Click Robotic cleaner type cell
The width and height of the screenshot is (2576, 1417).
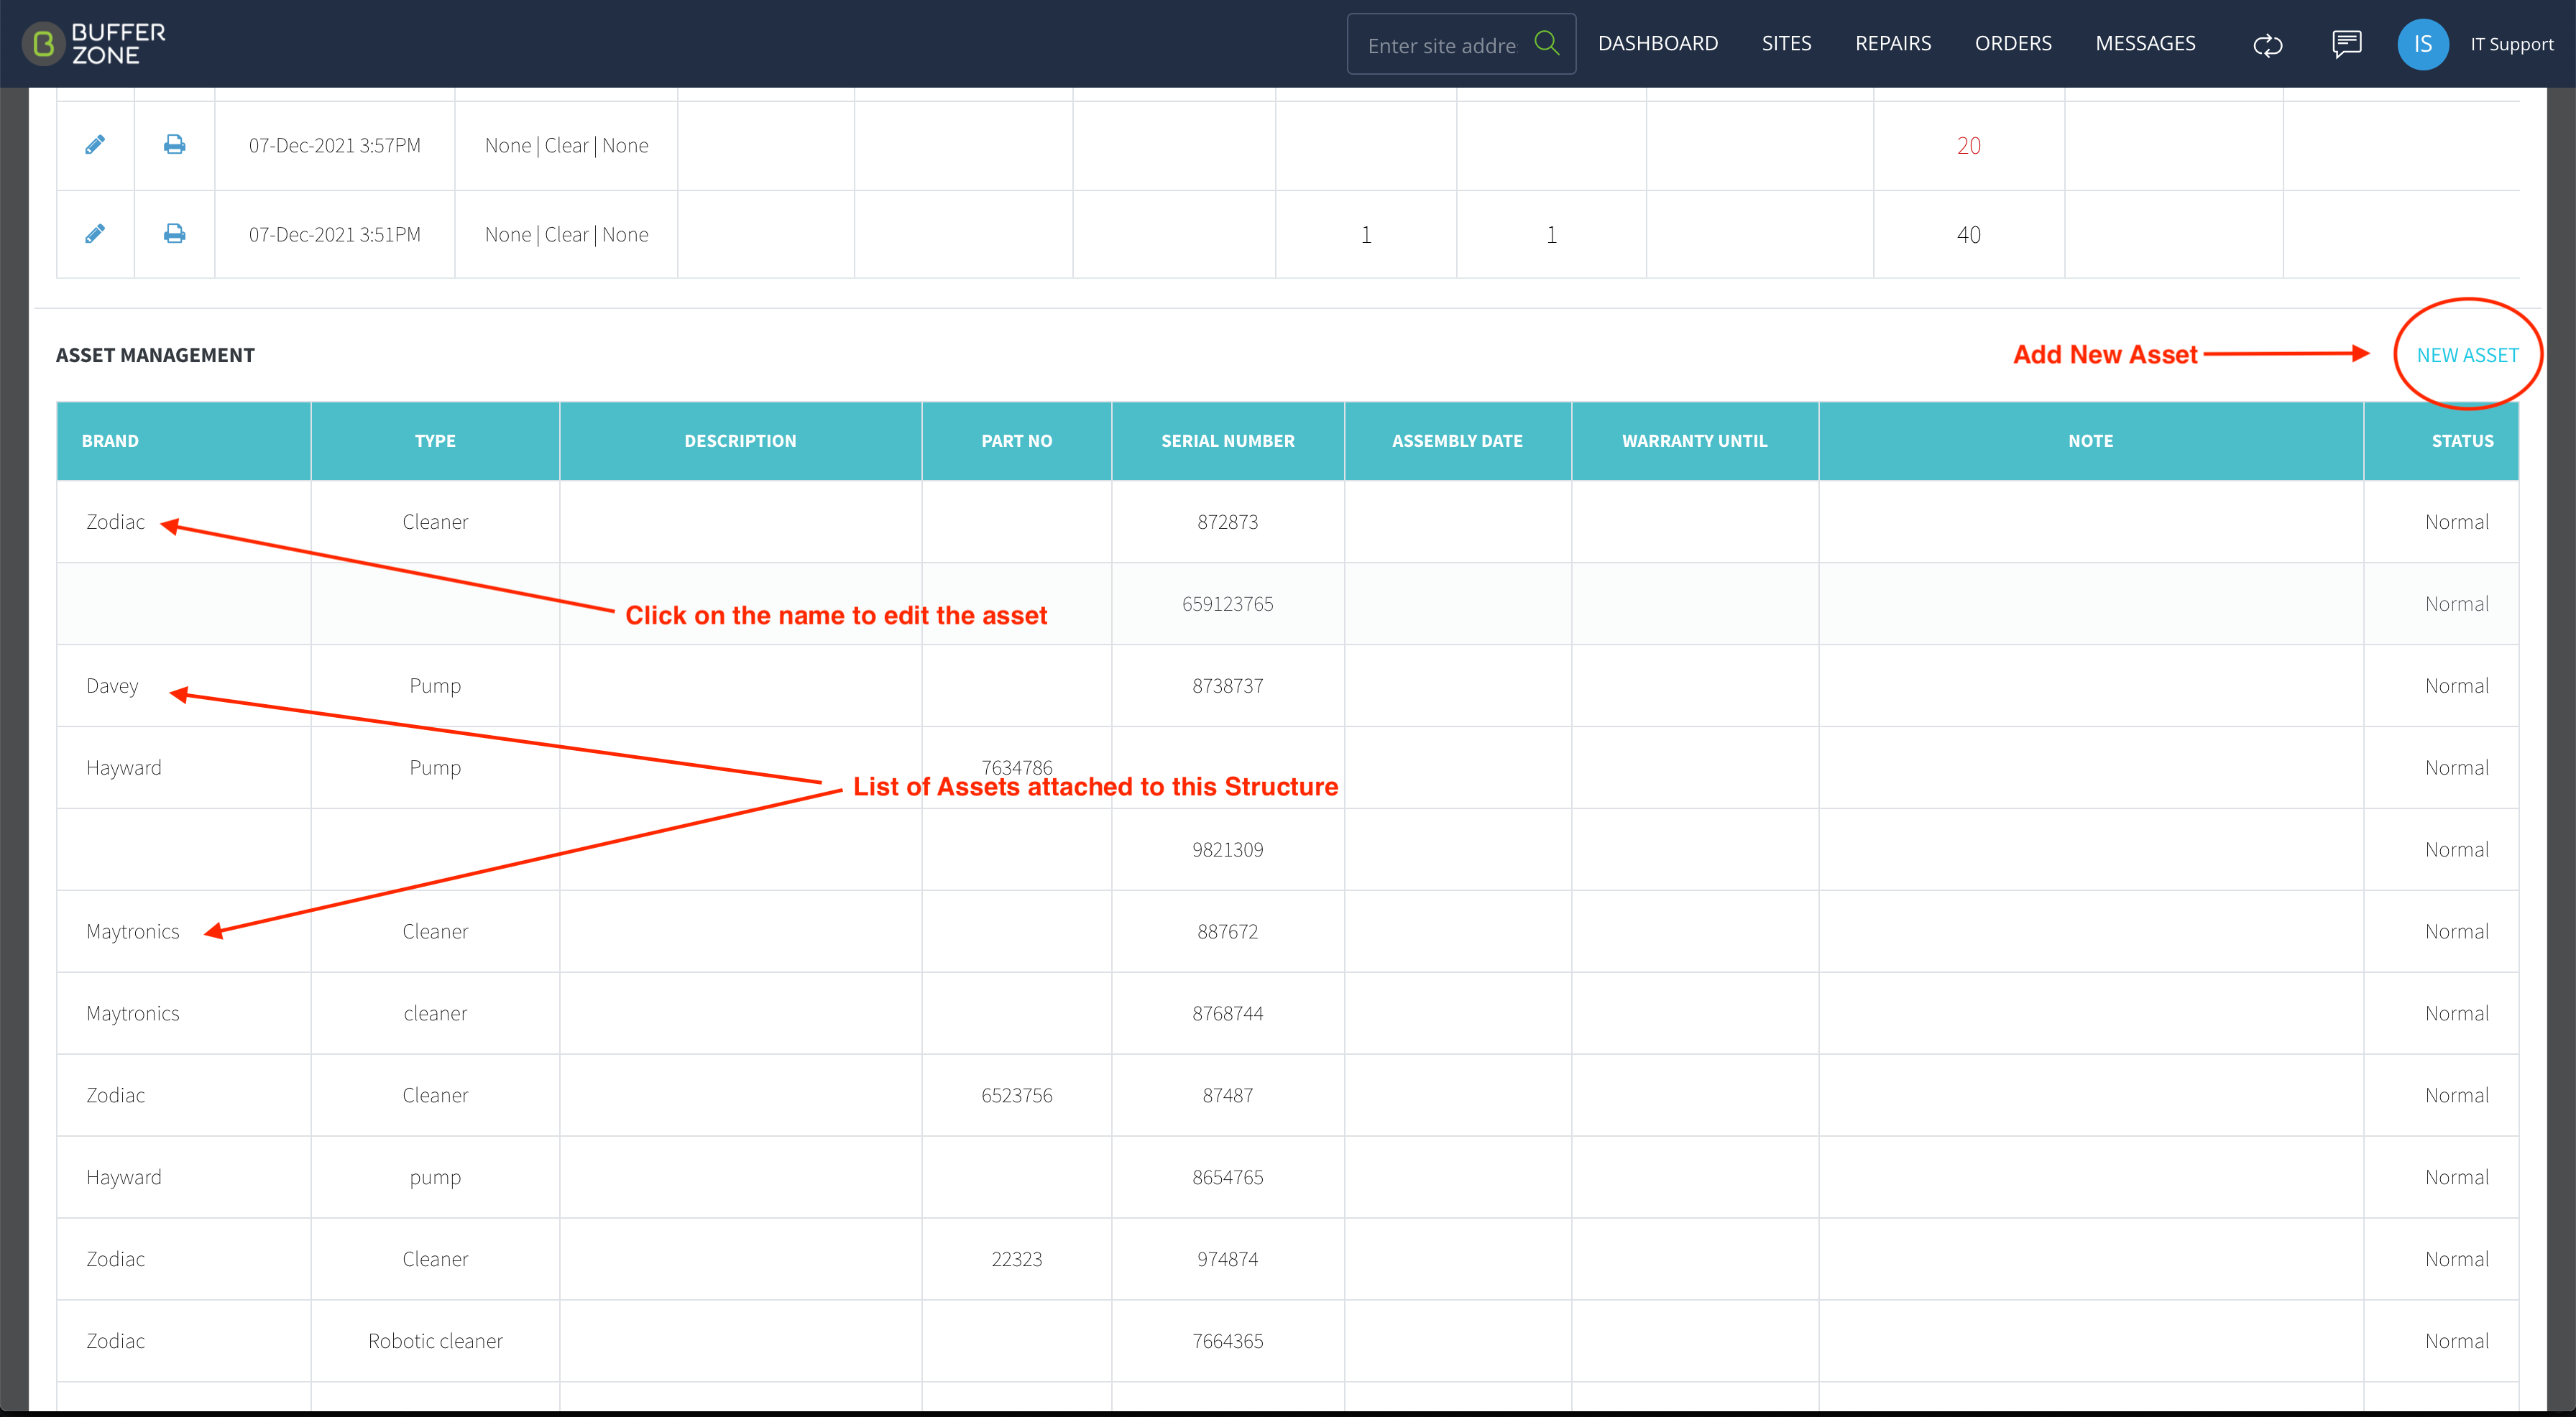click(x=435, y=1342)
